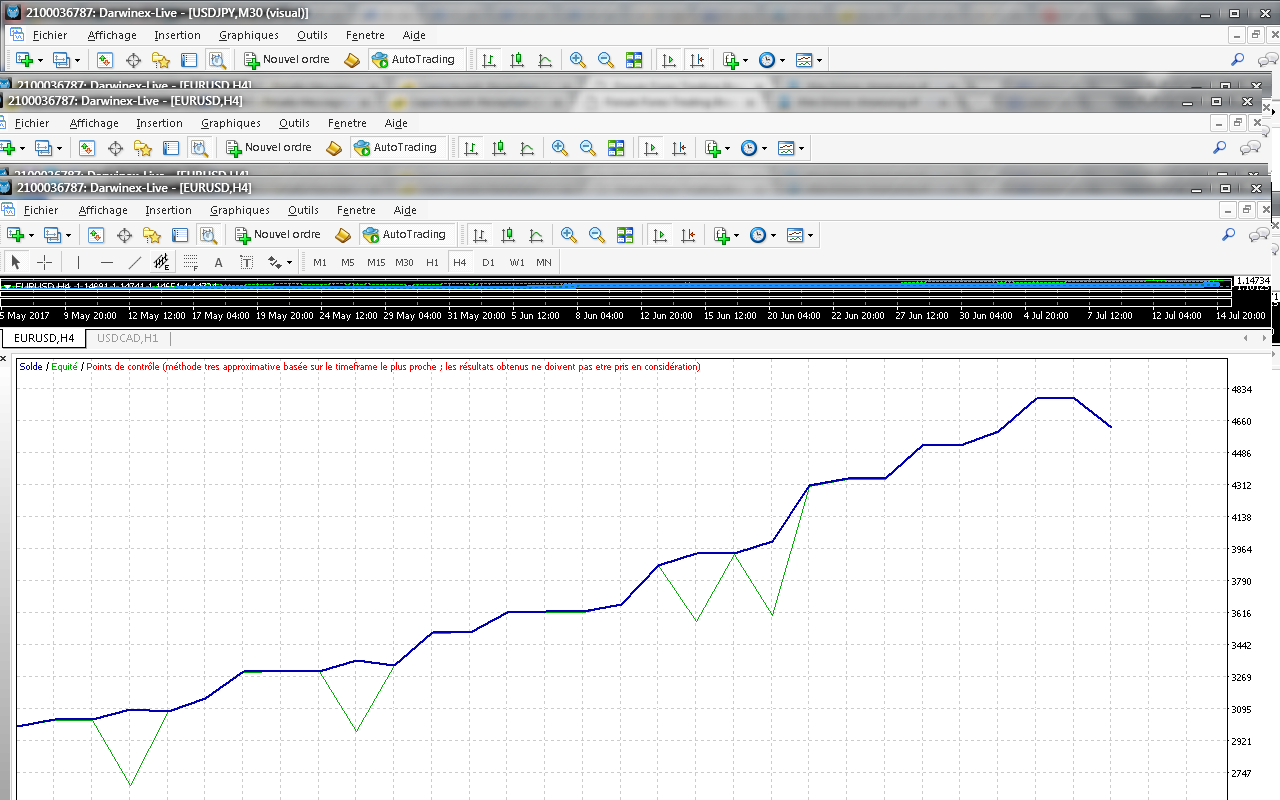Select the diagonal trendline tool

[135, 262]
